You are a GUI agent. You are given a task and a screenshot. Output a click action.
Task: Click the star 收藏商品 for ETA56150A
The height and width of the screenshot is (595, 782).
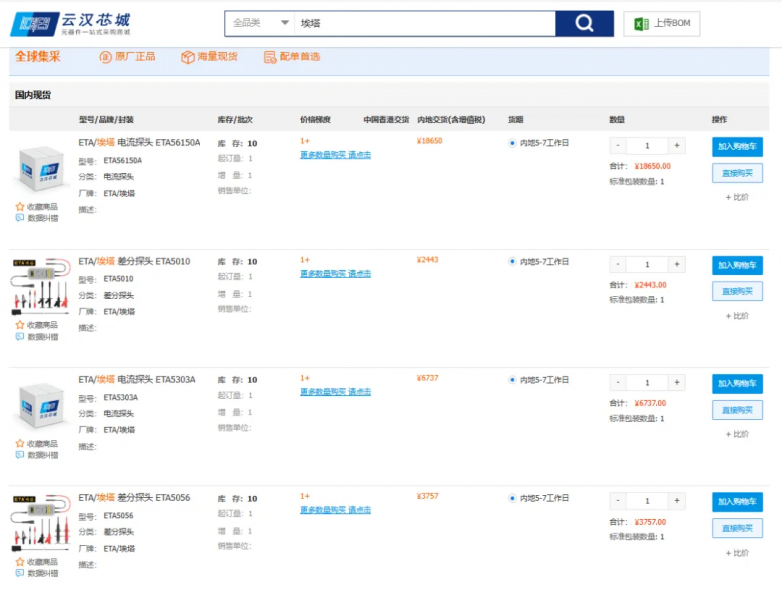20,206
